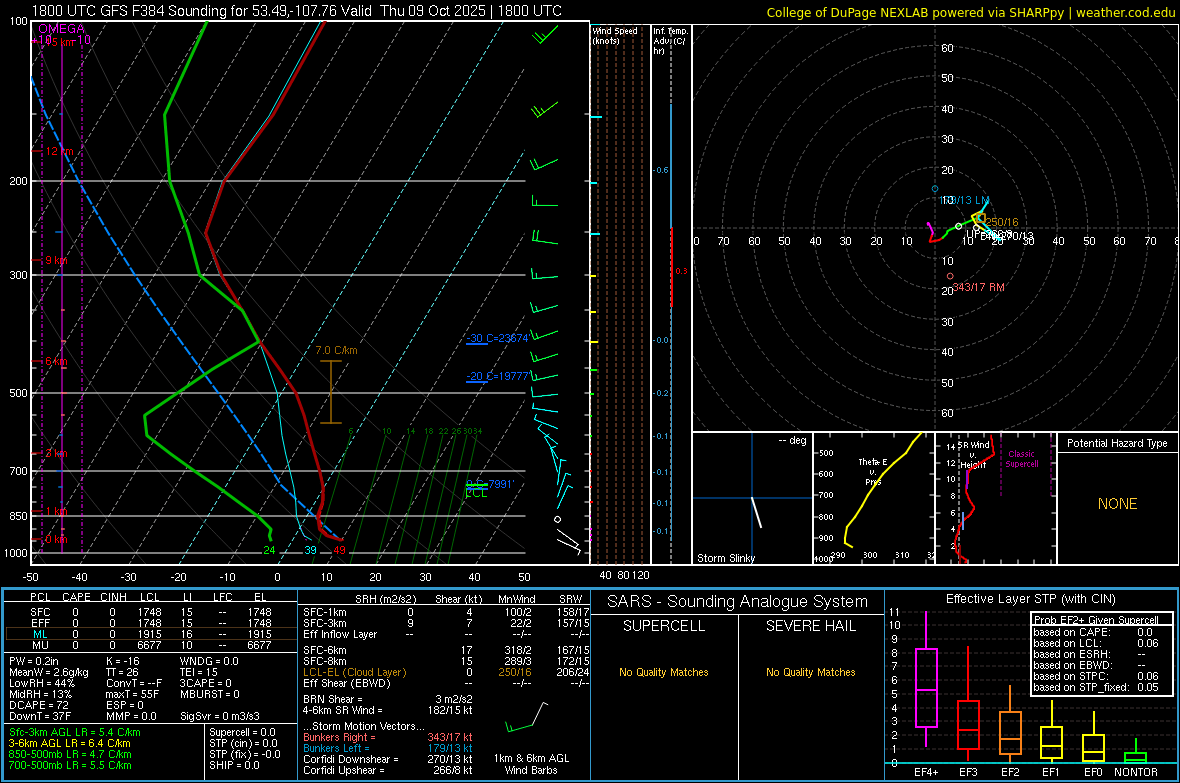Click "Sfc-3km AGL LR = 5.4 C/km"
Image resolution: width=1180 pixels, height=783 pixels.
tap(75, 732)
